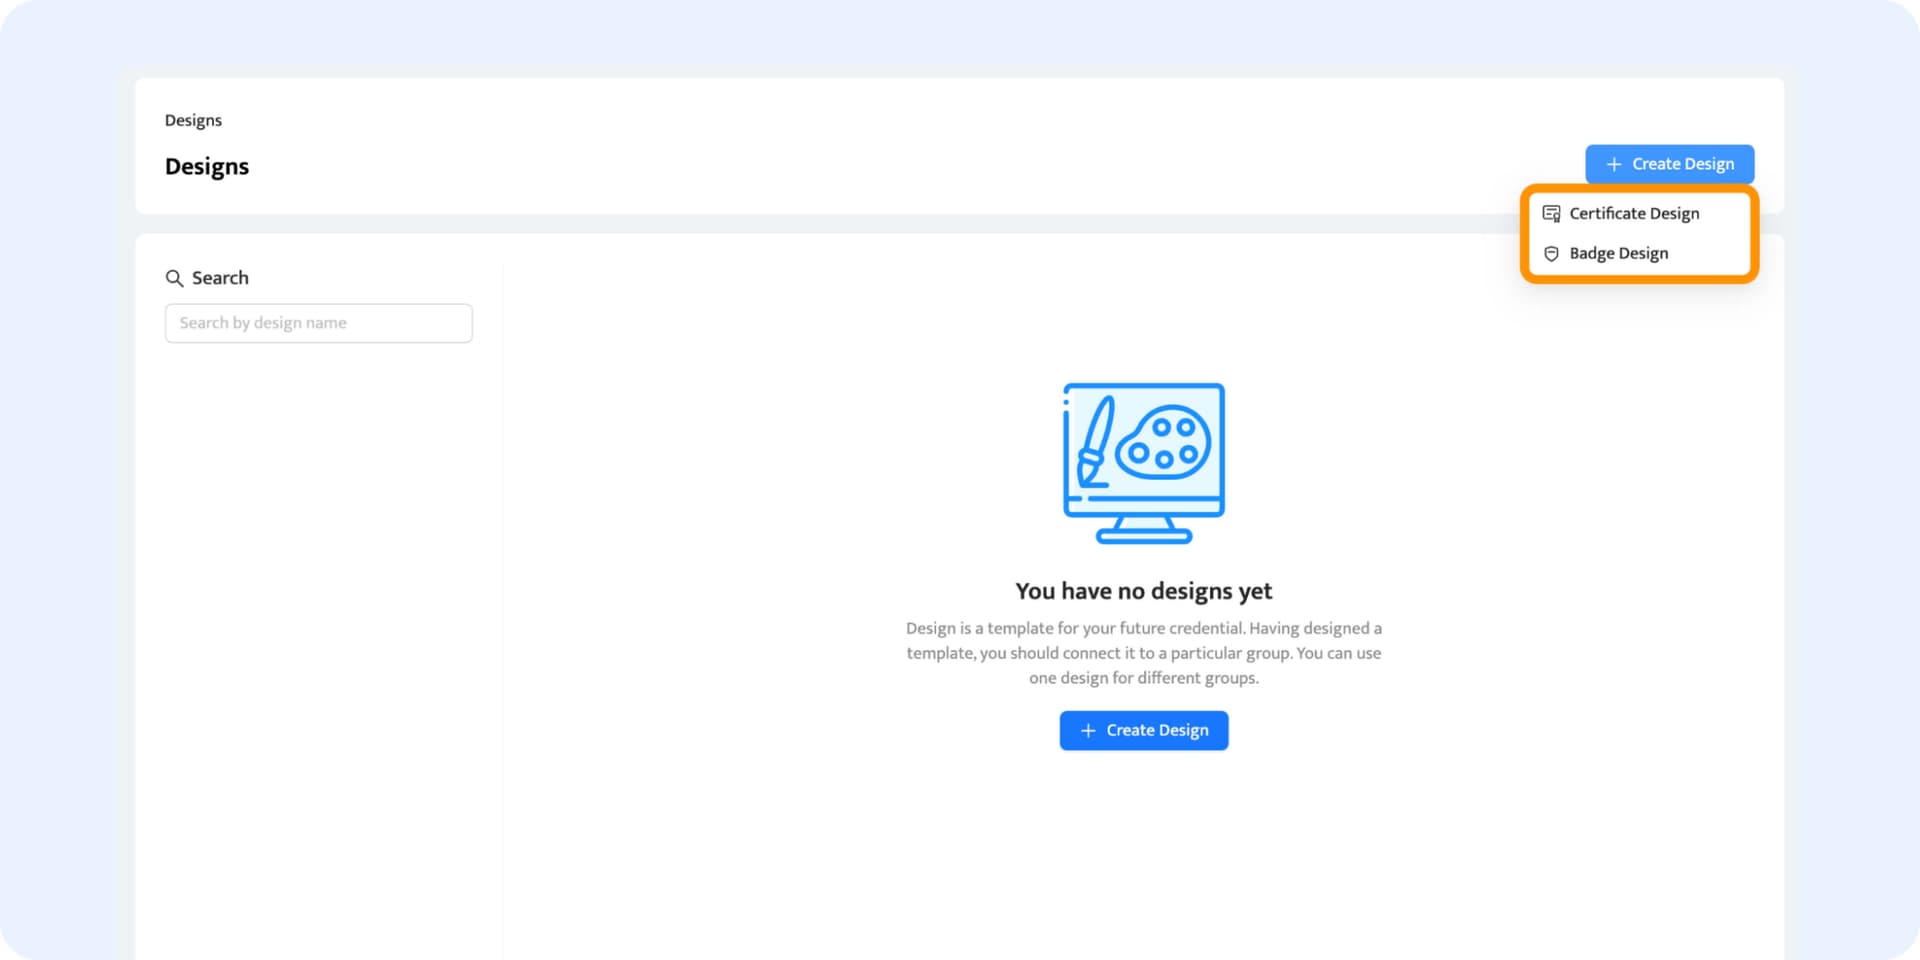Select Certificate Design from the dropdown menu
1920x960 pixels.
click(1633, 213)
